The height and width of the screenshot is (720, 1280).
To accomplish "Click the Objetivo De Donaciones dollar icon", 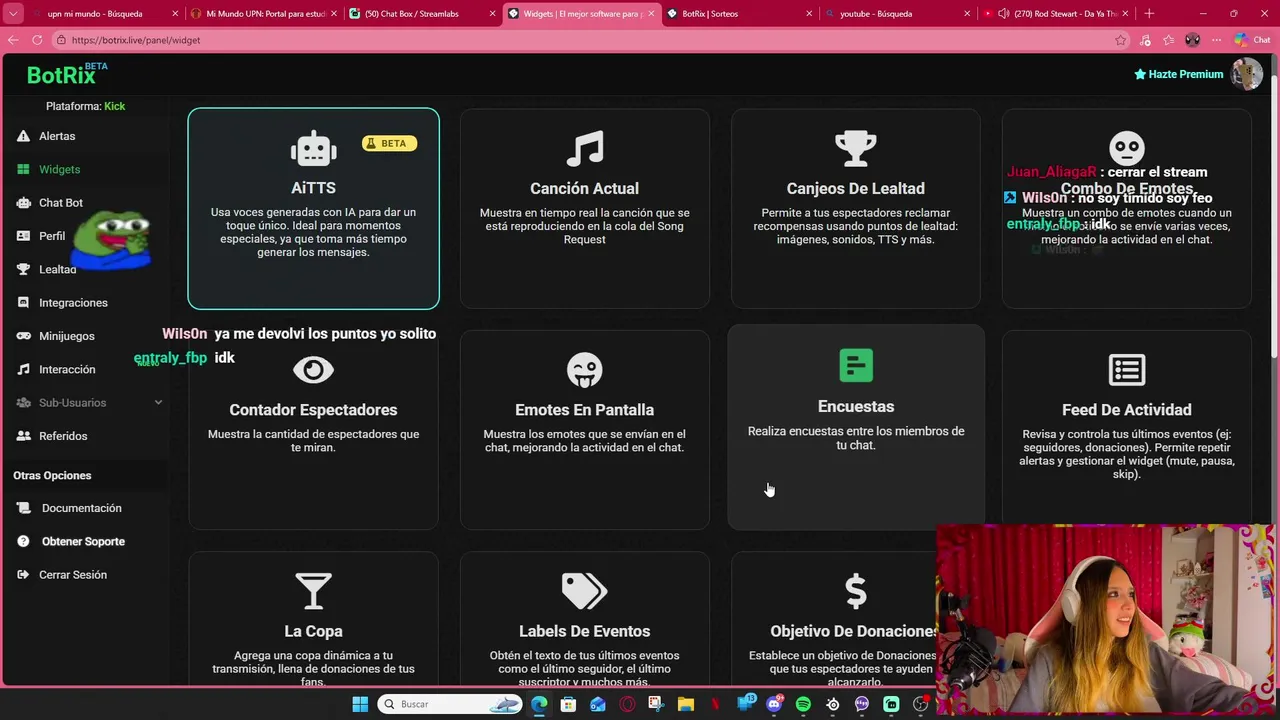I will [856, 591].
